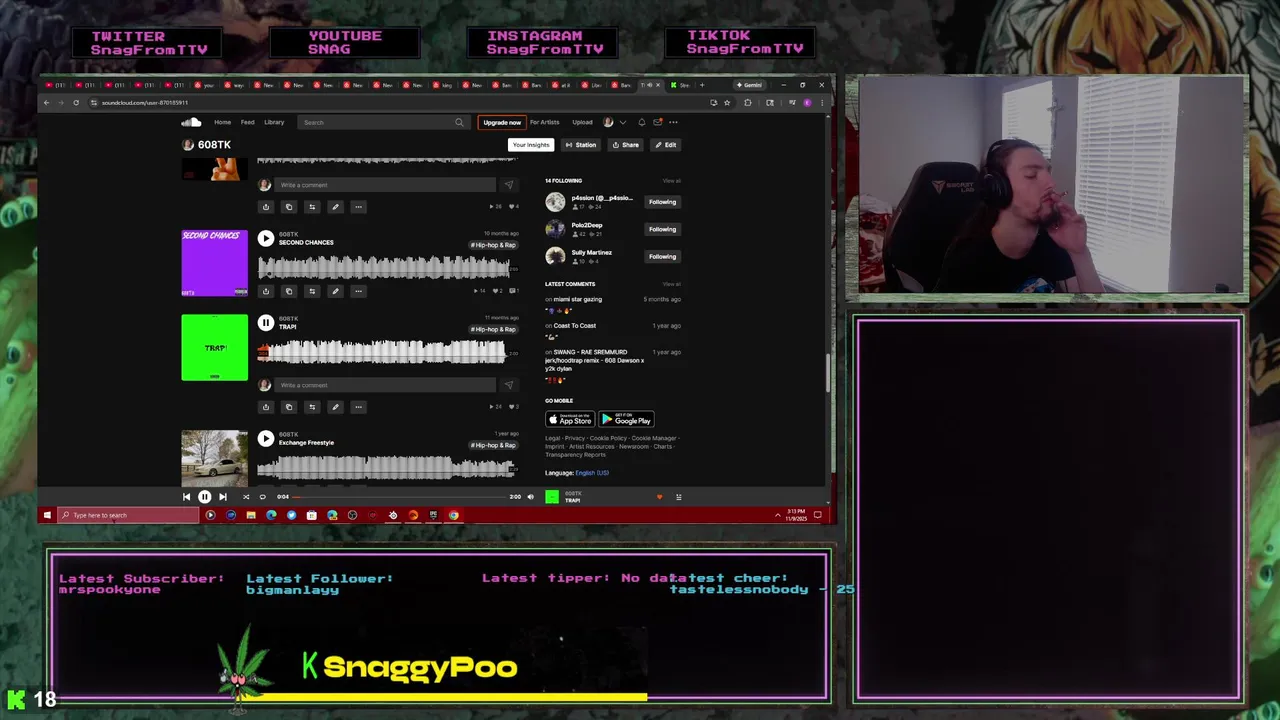The height and width of the screenshot is (720, 1280).
Task: Click the profile Share button
Action: 626,145
